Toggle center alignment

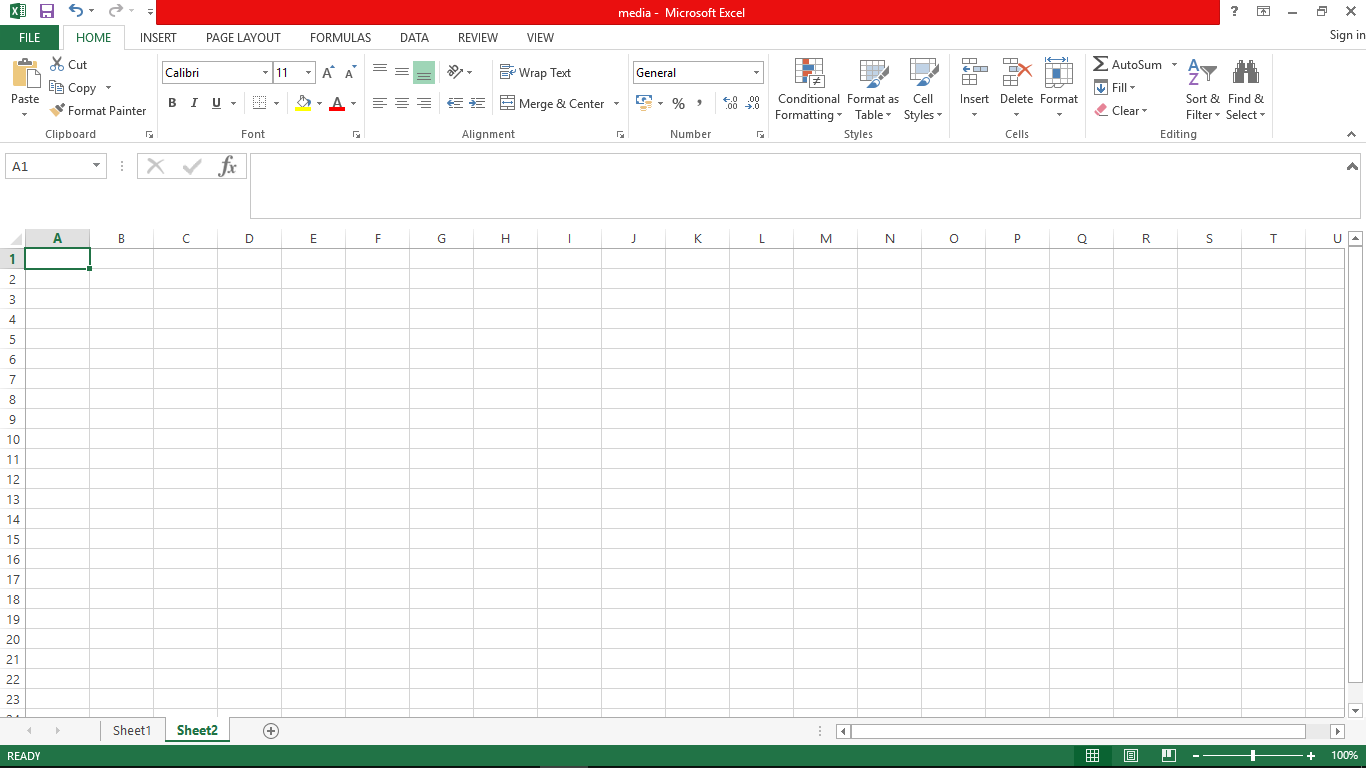coord(402,103)
